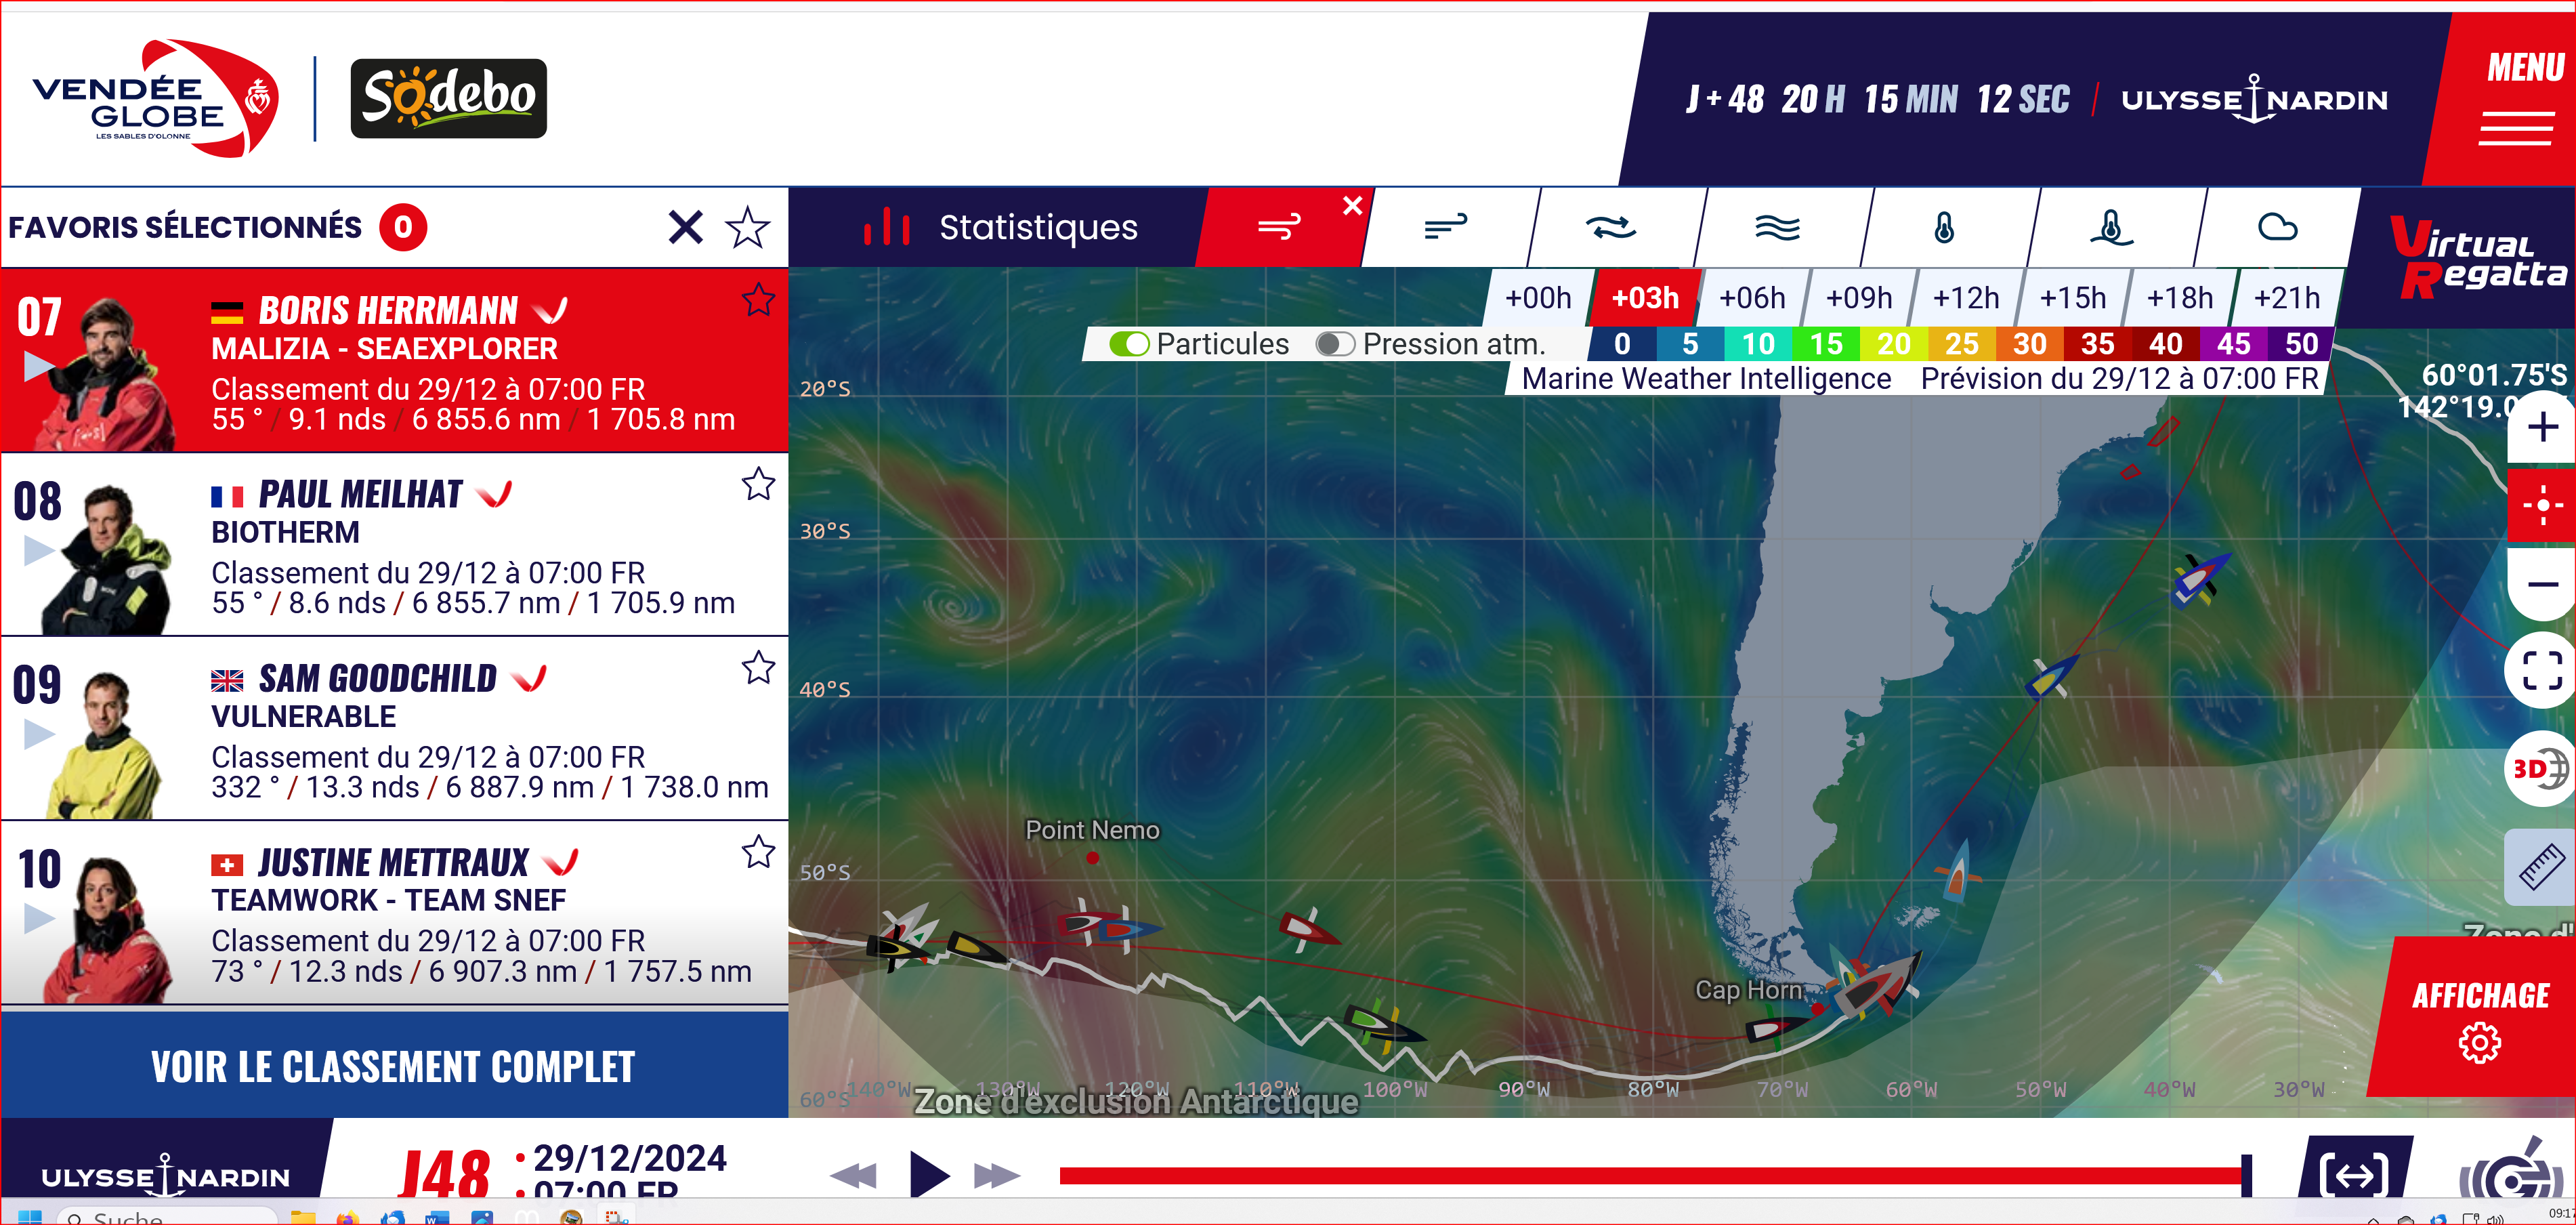
Task: Click the Sodebo sponsor logo
Action: (x=448, y=98)
